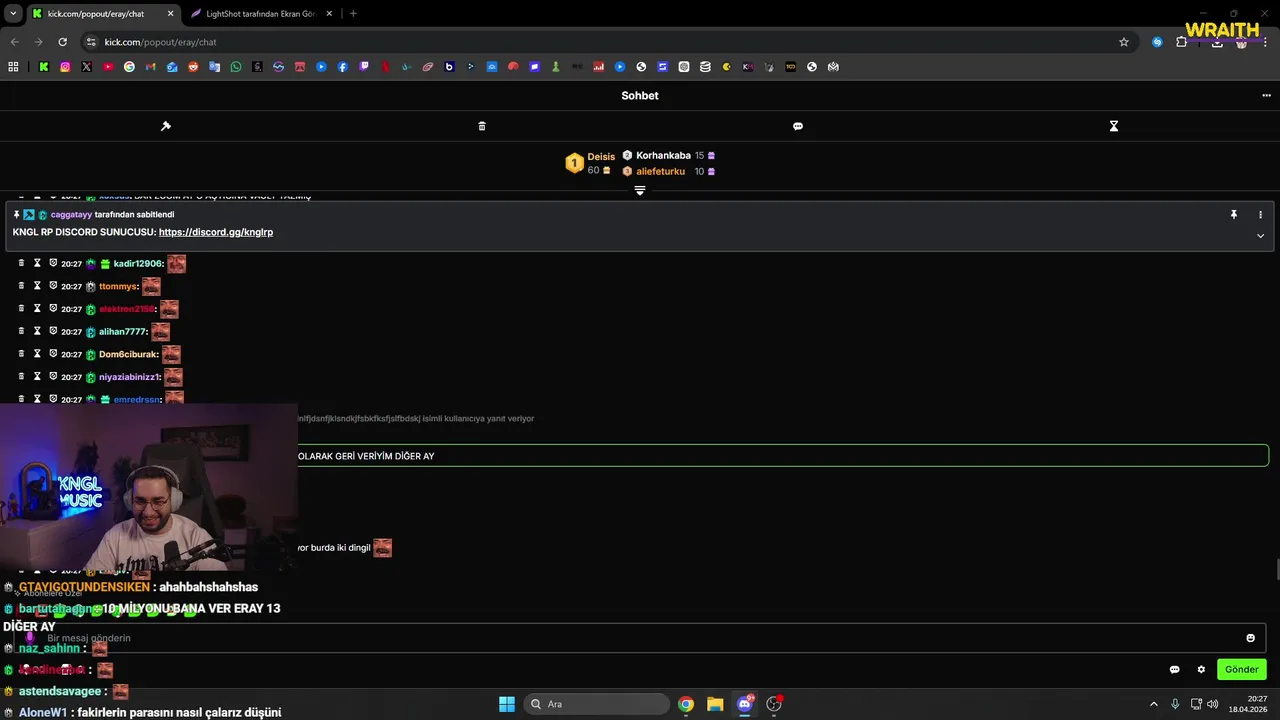
Task: Open pinned message three-dot options
Action: pyautogui.click(x=1260, y=215)
